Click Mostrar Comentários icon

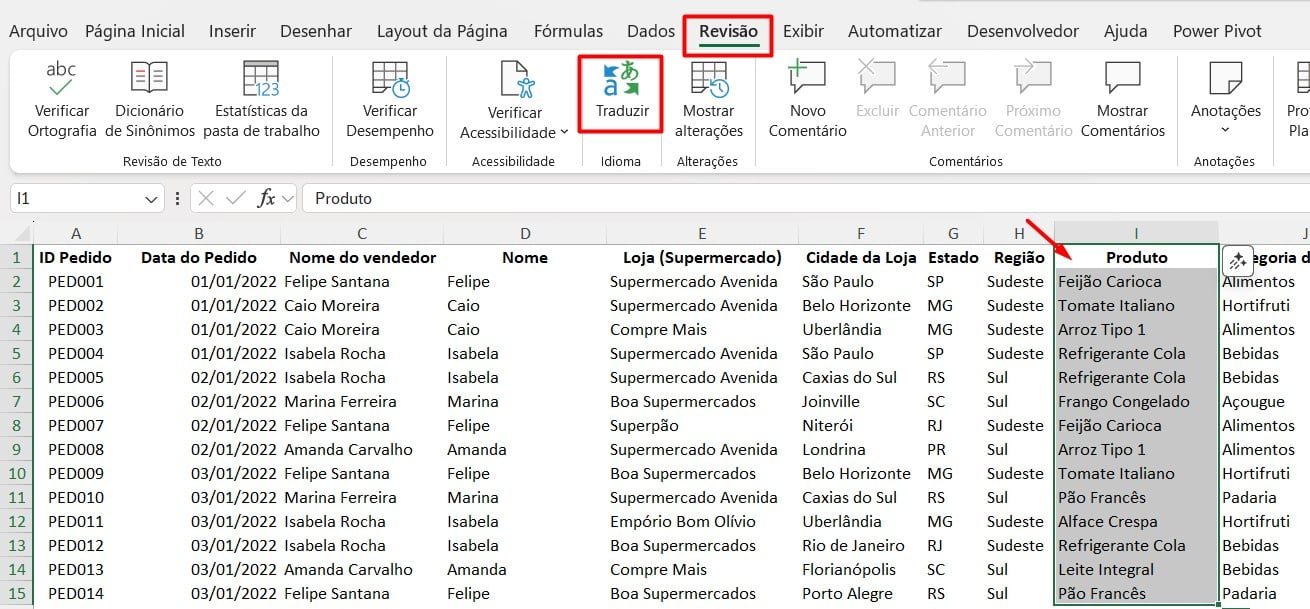pyautogui.click(x=1122, y=80)
